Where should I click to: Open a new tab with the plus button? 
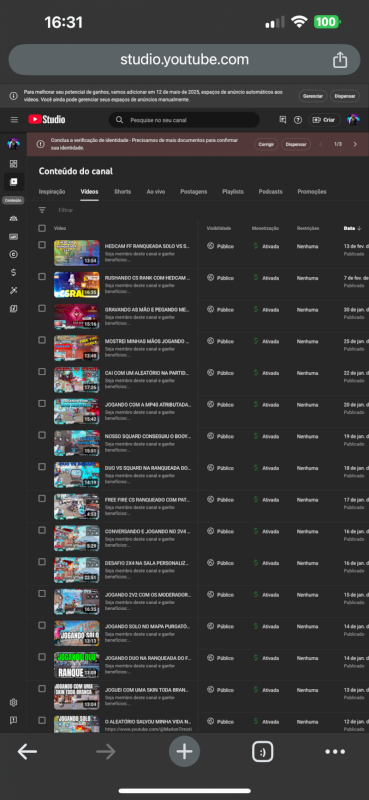[x=184, y=752]
